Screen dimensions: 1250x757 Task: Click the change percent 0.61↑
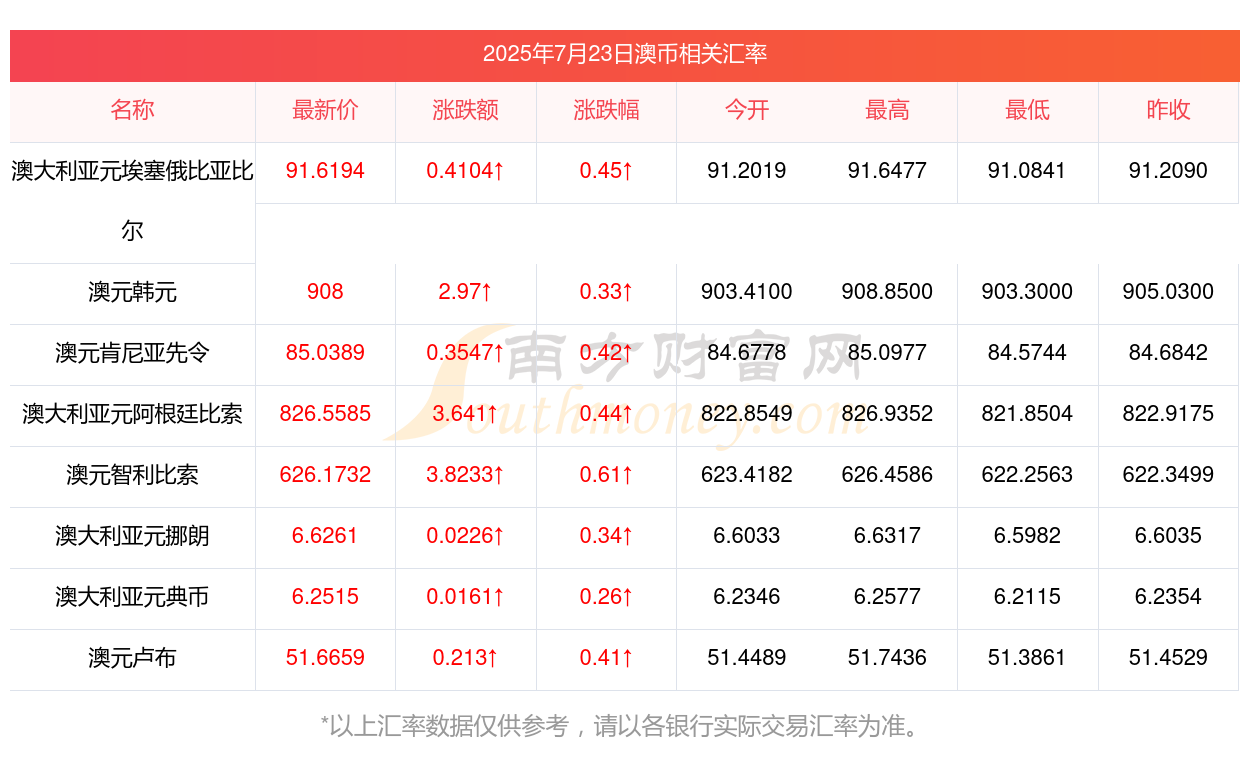click(x=606, y=475)
